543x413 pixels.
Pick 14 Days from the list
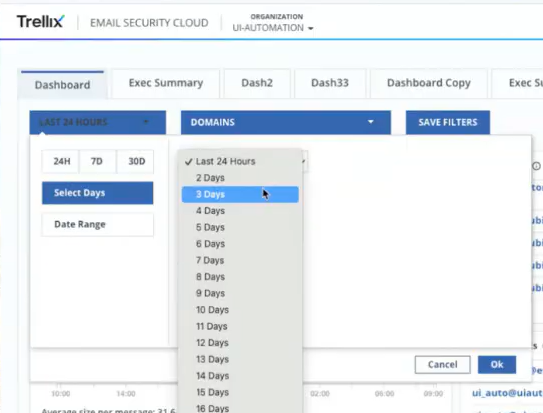tap(240, 376)
